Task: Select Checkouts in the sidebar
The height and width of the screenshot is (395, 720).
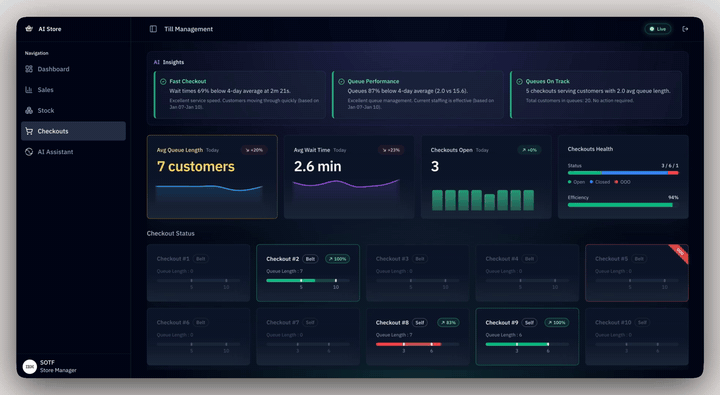Action: (x=73, y=131)
